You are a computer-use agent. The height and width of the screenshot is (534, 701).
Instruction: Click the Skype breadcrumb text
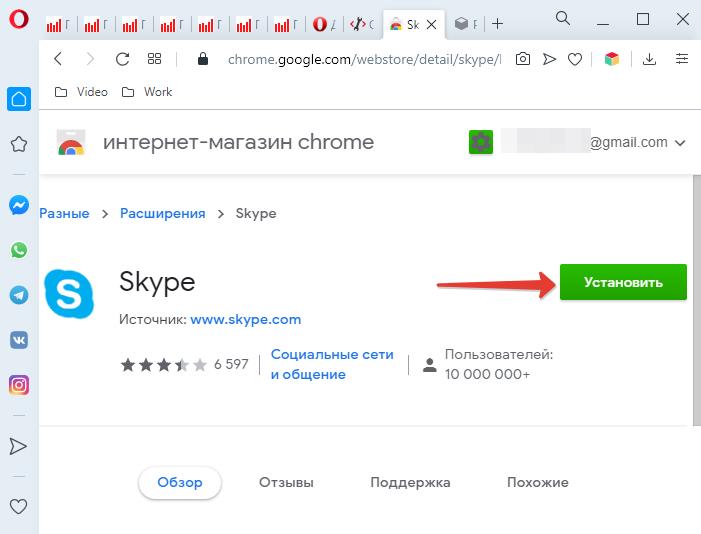point(256,213)
